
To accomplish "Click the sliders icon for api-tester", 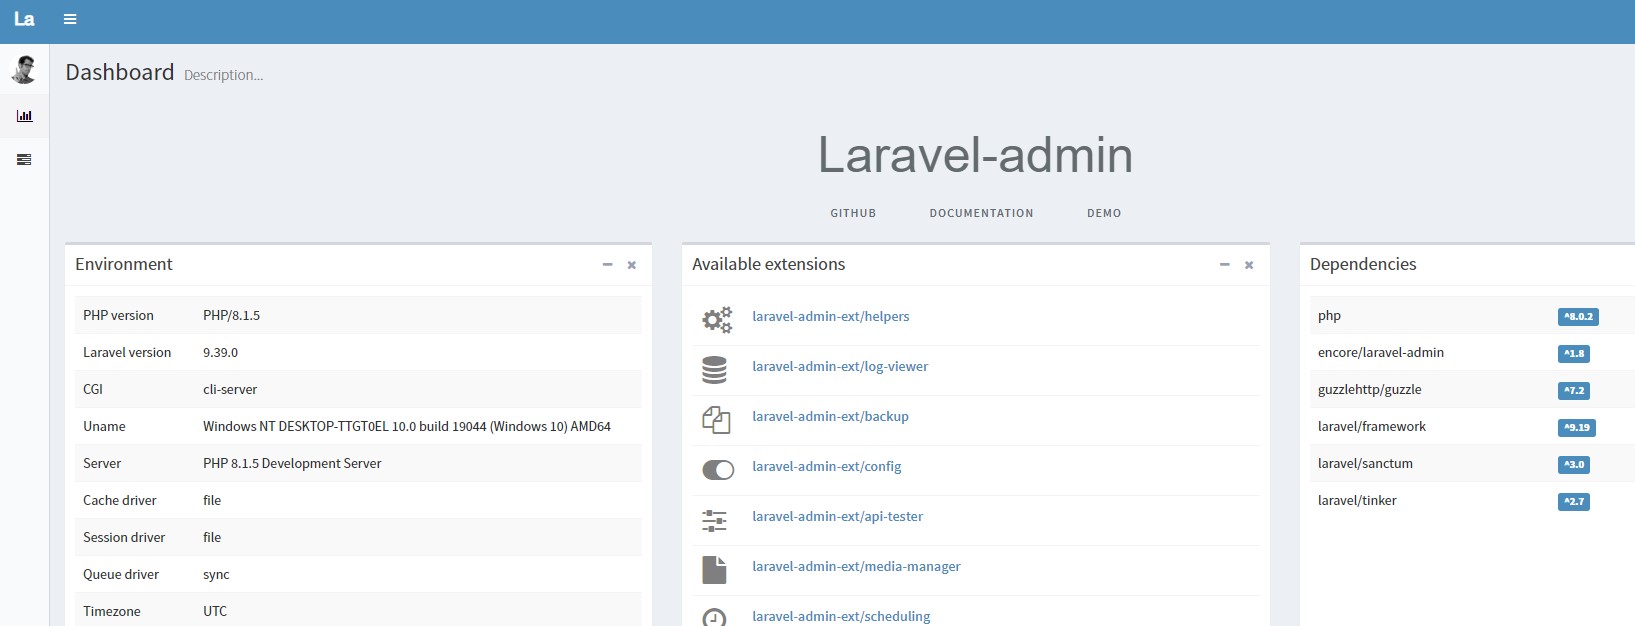I will 714,520.
